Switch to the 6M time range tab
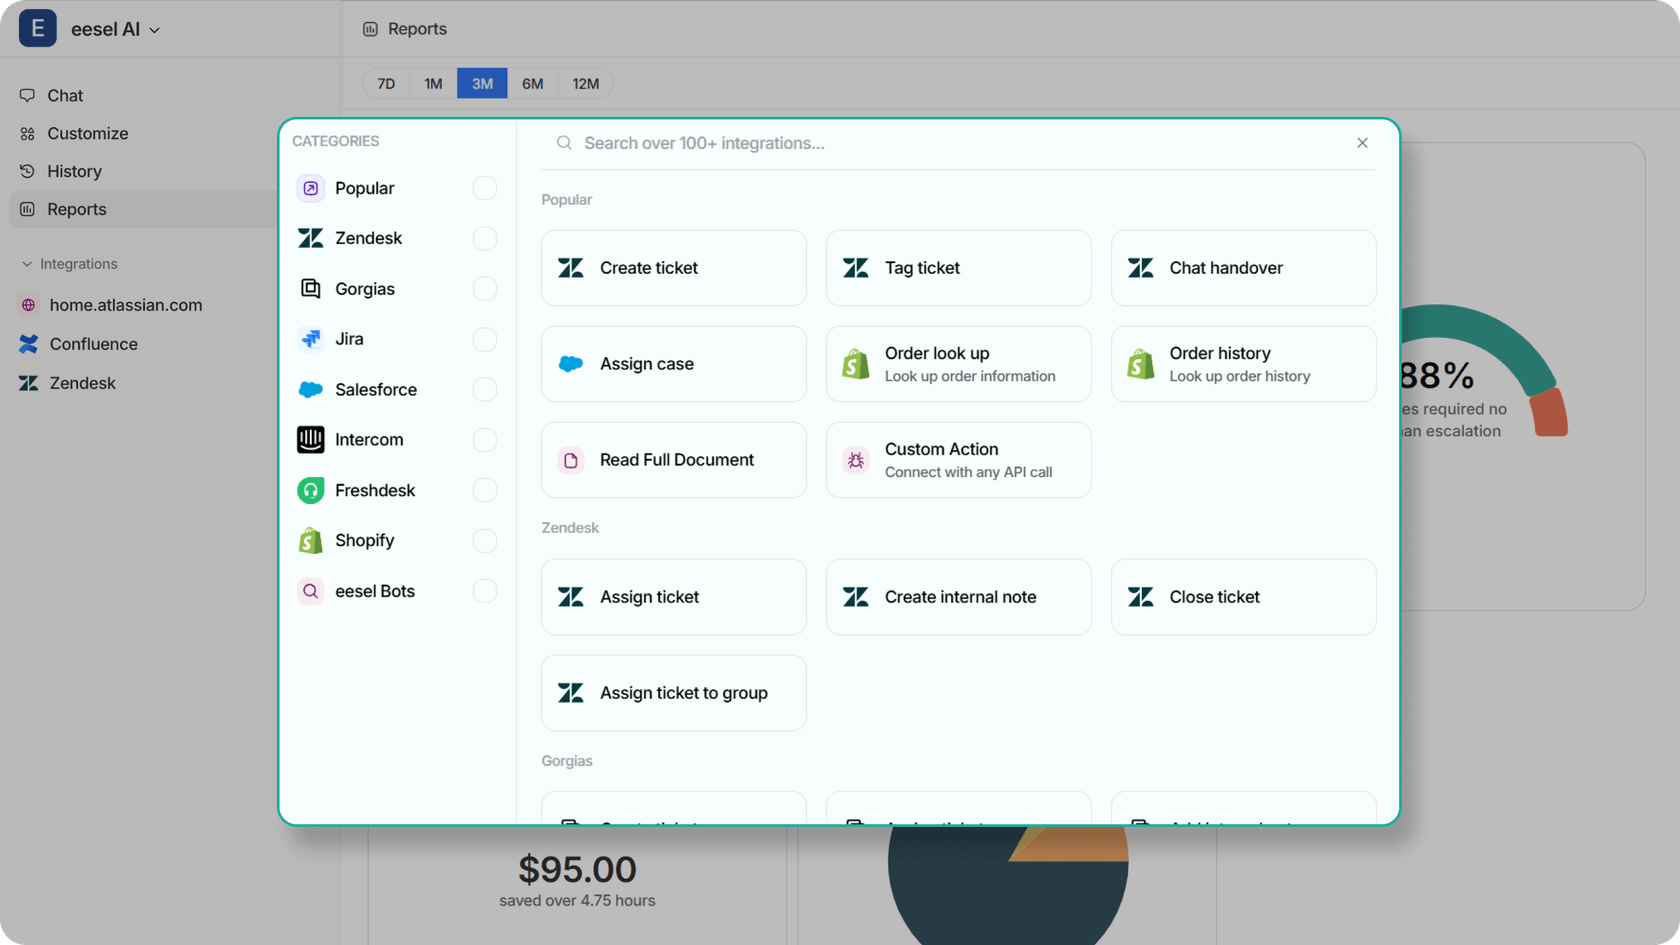1680x945 pixels. pyautogui.click(x=532, y=84)
